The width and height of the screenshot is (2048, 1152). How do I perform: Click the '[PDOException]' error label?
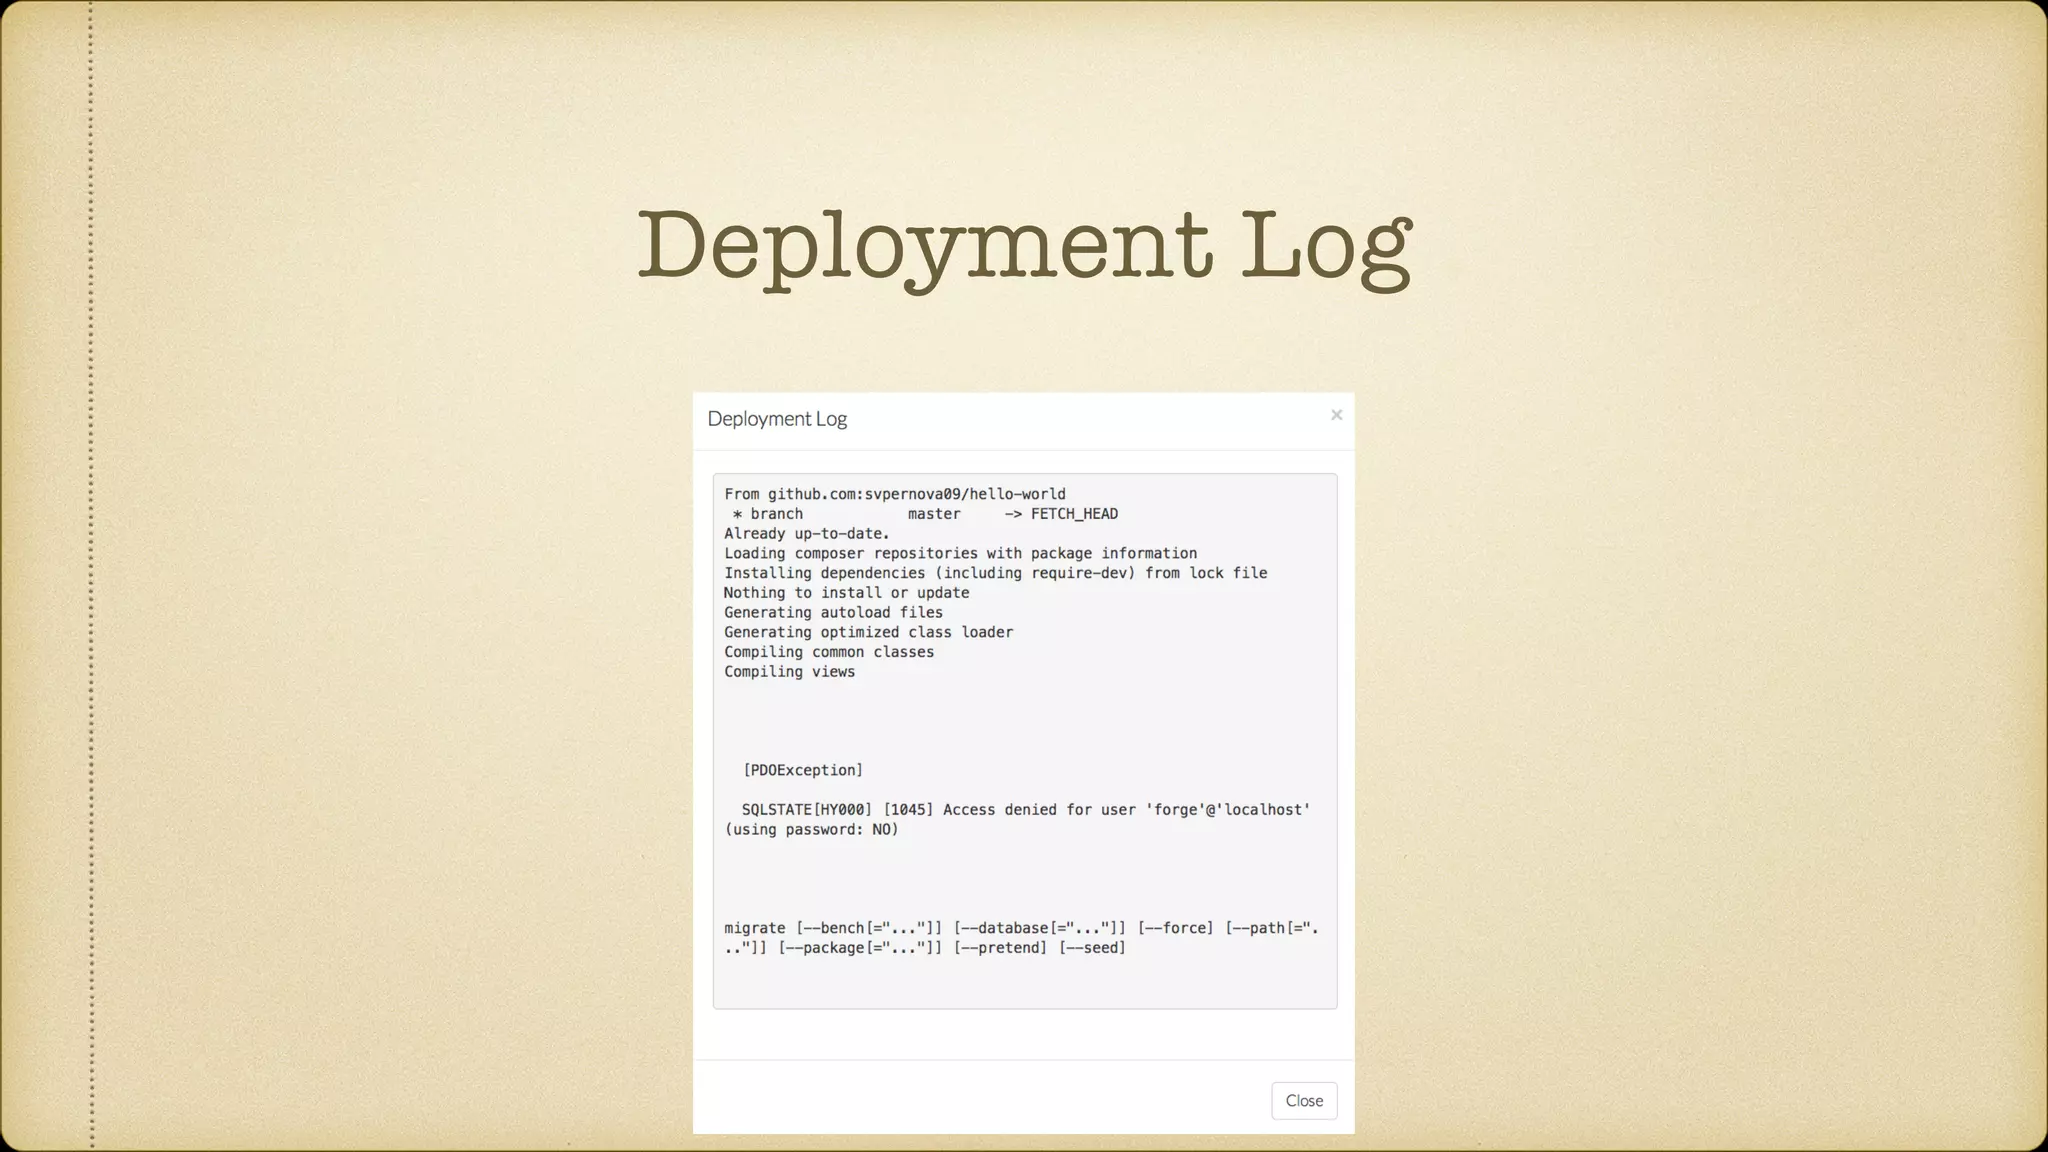point(802,770)
